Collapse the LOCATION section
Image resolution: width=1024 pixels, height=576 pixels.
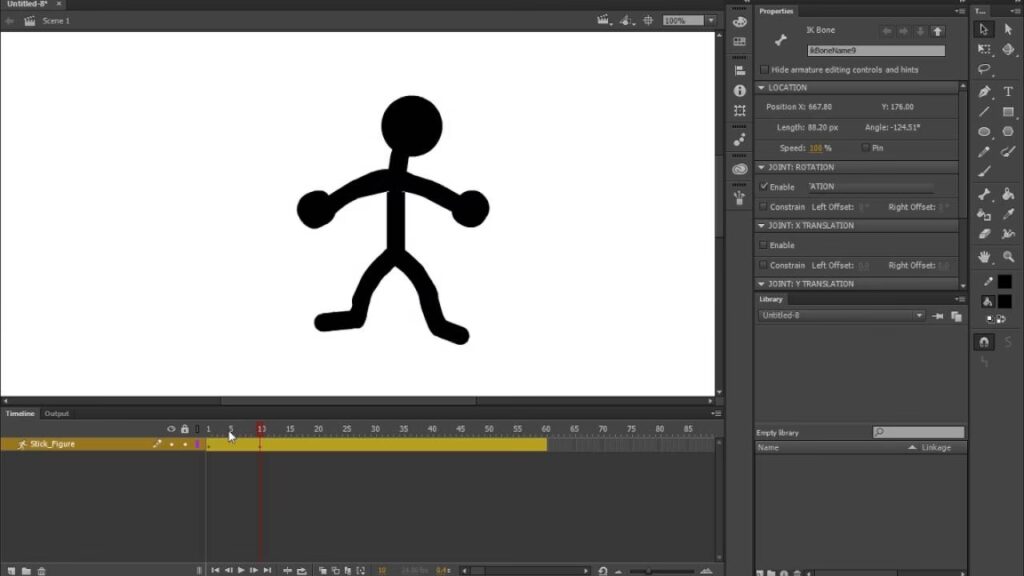pos(762,88)
